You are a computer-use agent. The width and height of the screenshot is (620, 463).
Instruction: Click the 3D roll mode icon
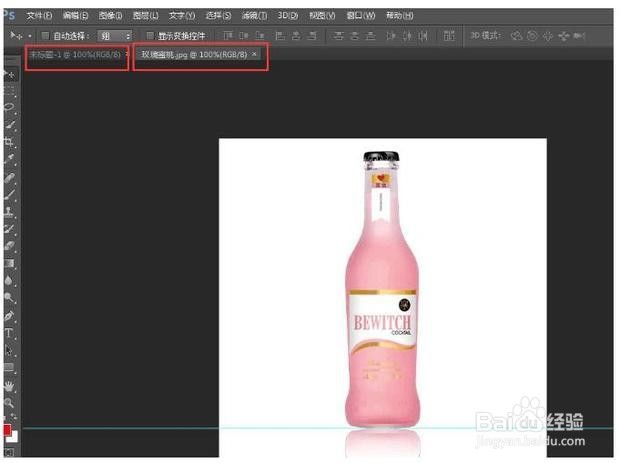533,36
